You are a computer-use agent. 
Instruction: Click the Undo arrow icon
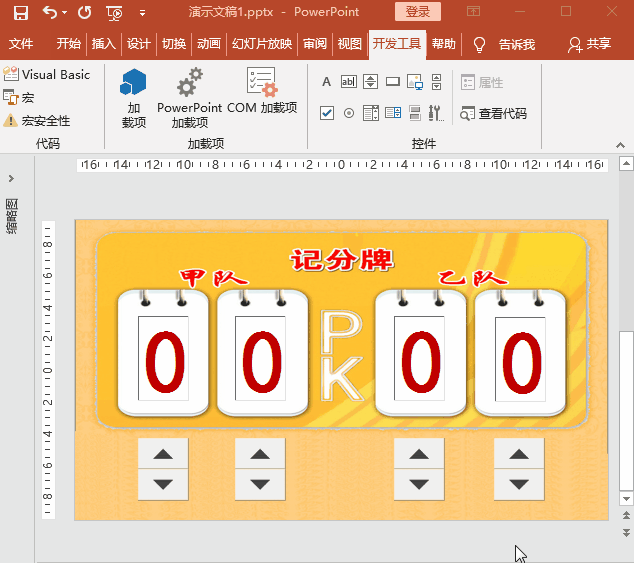50,13
